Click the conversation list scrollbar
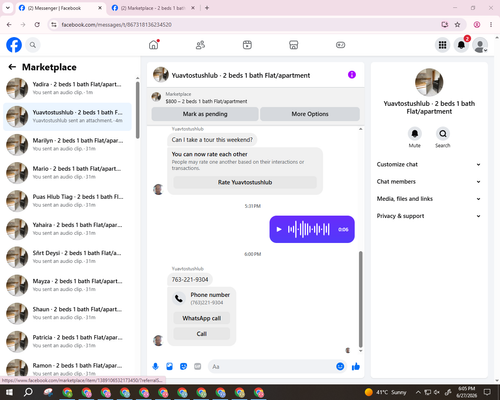The width and height of the screenshot is (500, 400). coord(138,110)
